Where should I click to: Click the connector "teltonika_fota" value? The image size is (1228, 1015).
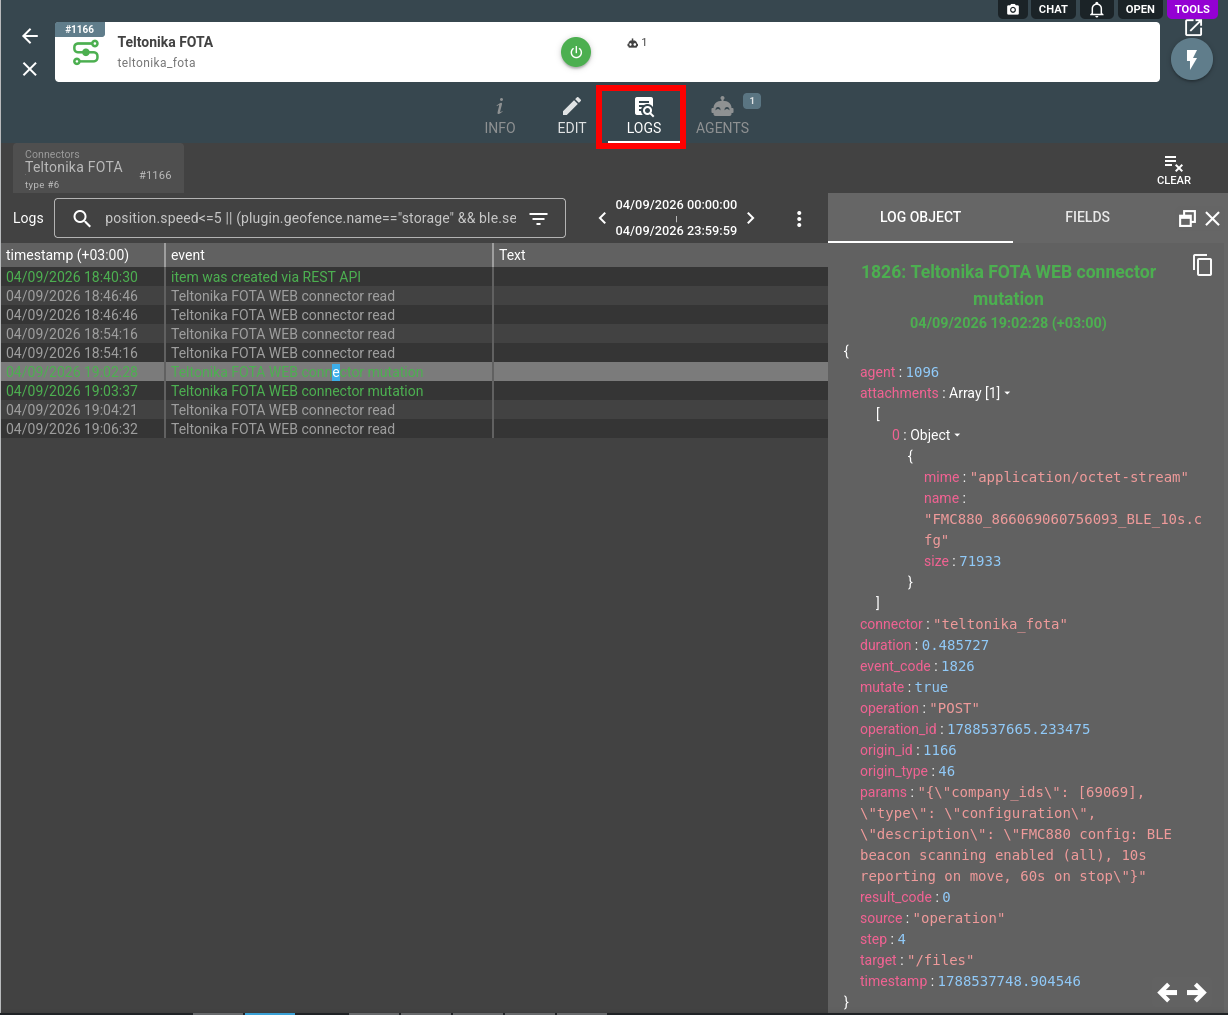coord(1001,624)
